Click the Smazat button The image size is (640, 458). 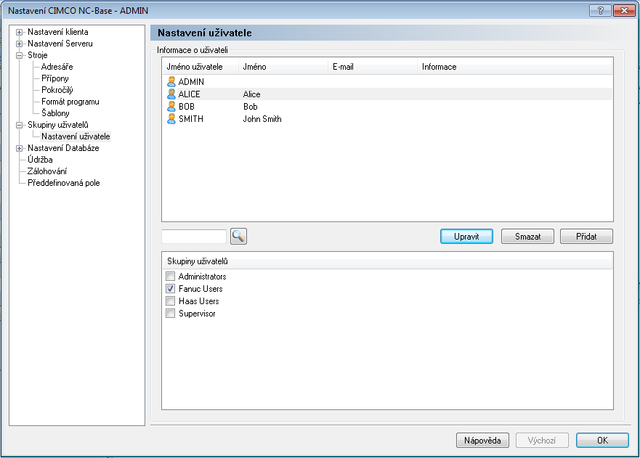point(527,236)
